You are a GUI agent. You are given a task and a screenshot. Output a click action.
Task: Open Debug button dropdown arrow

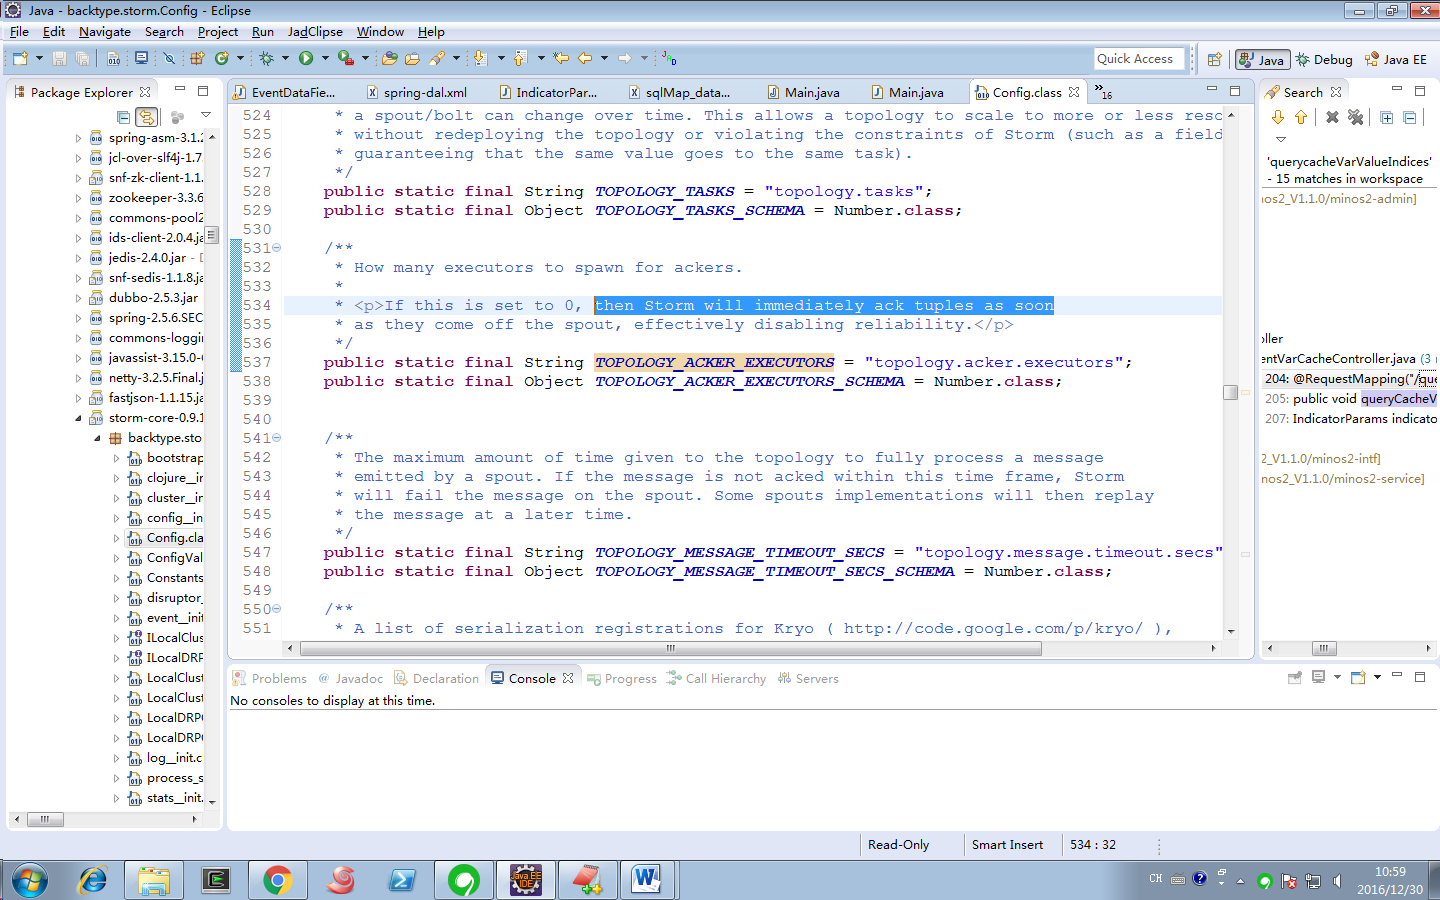285,59
